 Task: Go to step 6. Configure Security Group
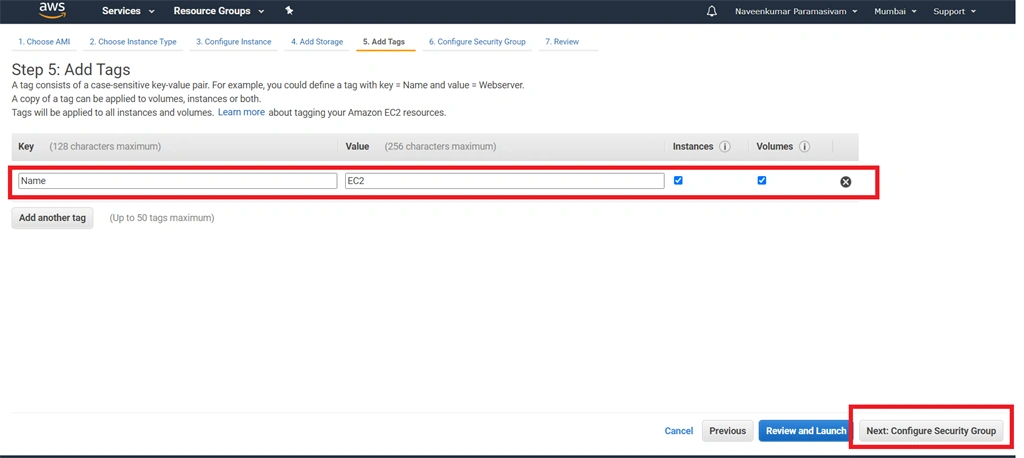tap(477, 42)
